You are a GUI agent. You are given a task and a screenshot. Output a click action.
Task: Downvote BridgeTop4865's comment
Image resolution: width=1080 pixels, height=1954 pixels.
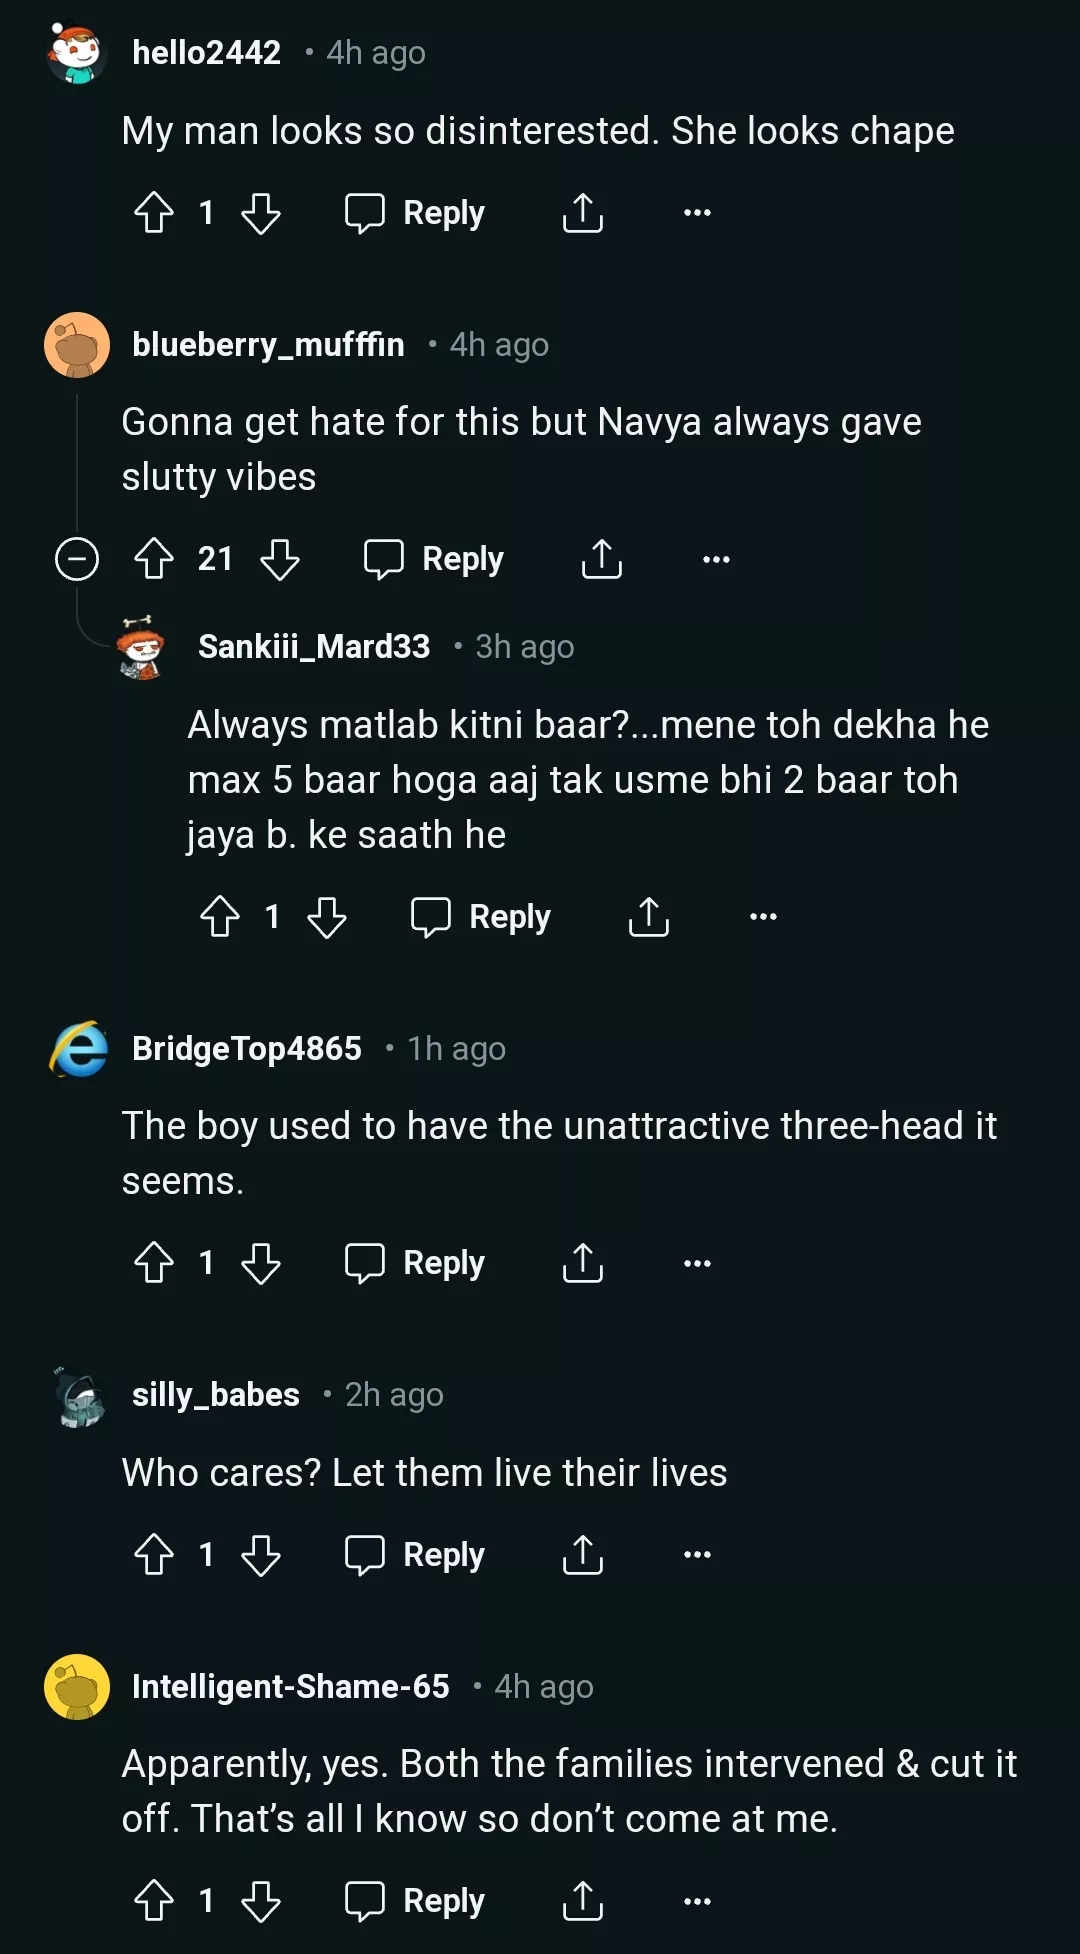point(261,1263)
